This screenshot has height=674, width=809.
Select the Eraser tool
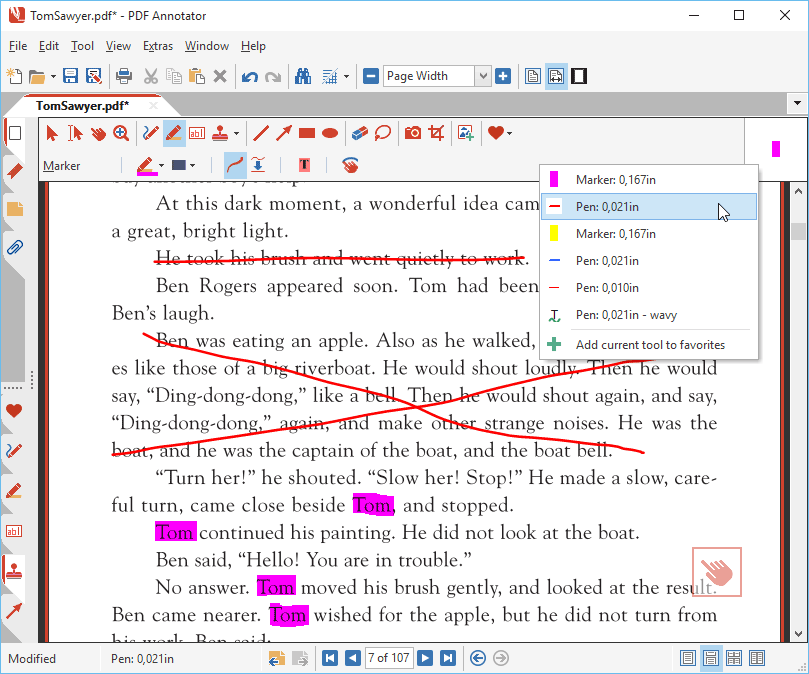pyautogui.click(x=360, y=134)
